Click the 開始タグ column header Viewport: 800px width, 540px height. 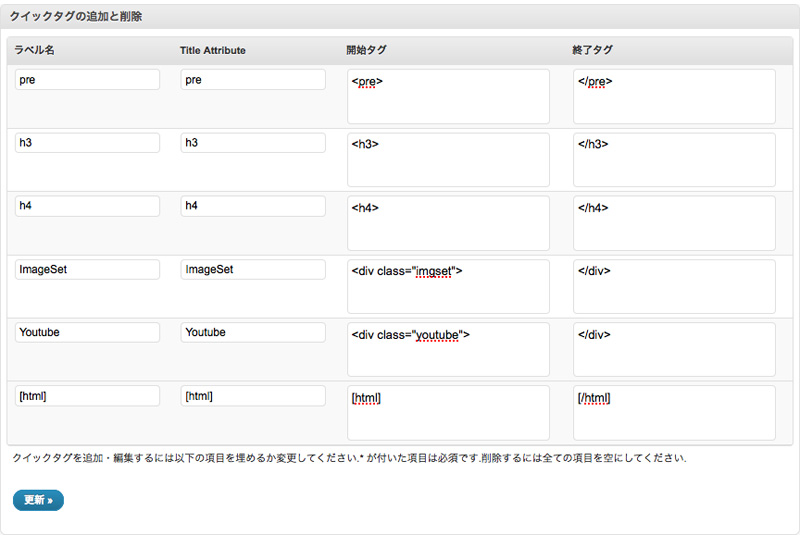[x=366, y=50]
